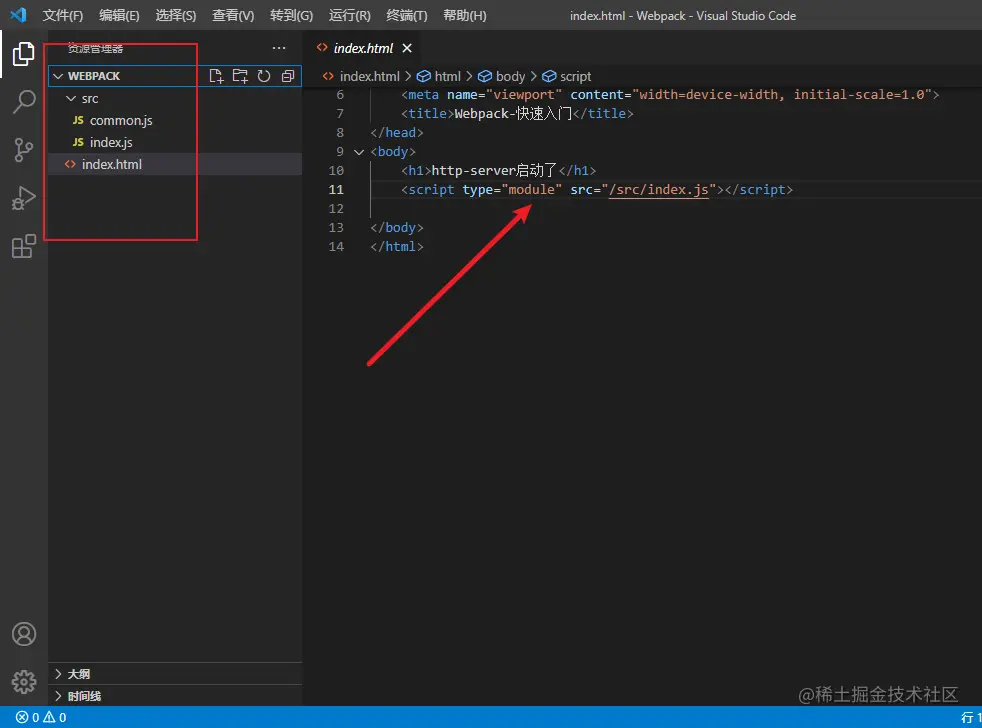The width and height of the screenshot is (982, 728).
Task: Open explorer more actions ellipsis
Action: 279,48
